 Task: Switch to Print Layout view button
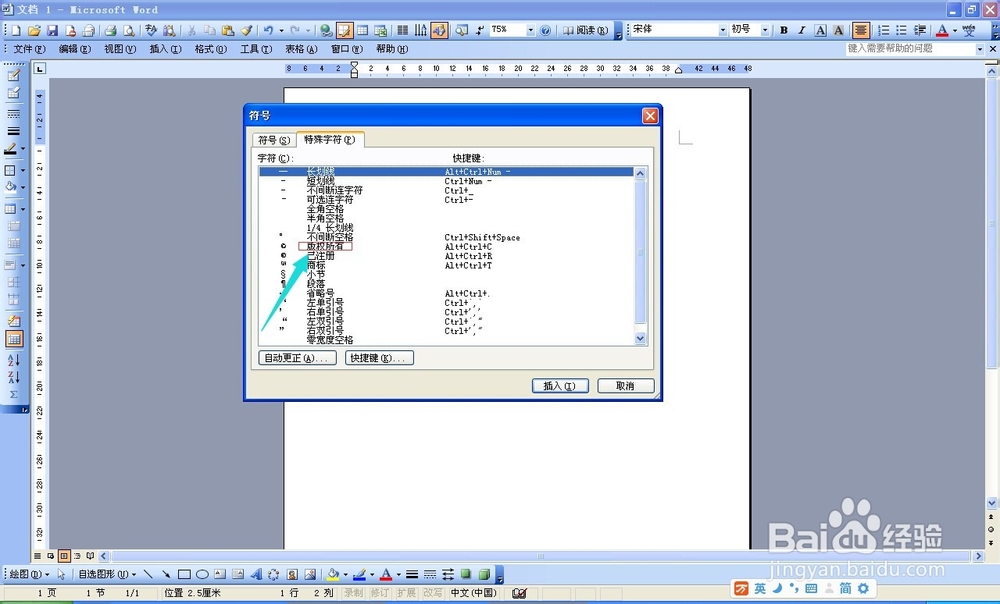pyautogui.click(x=64, y=556)
